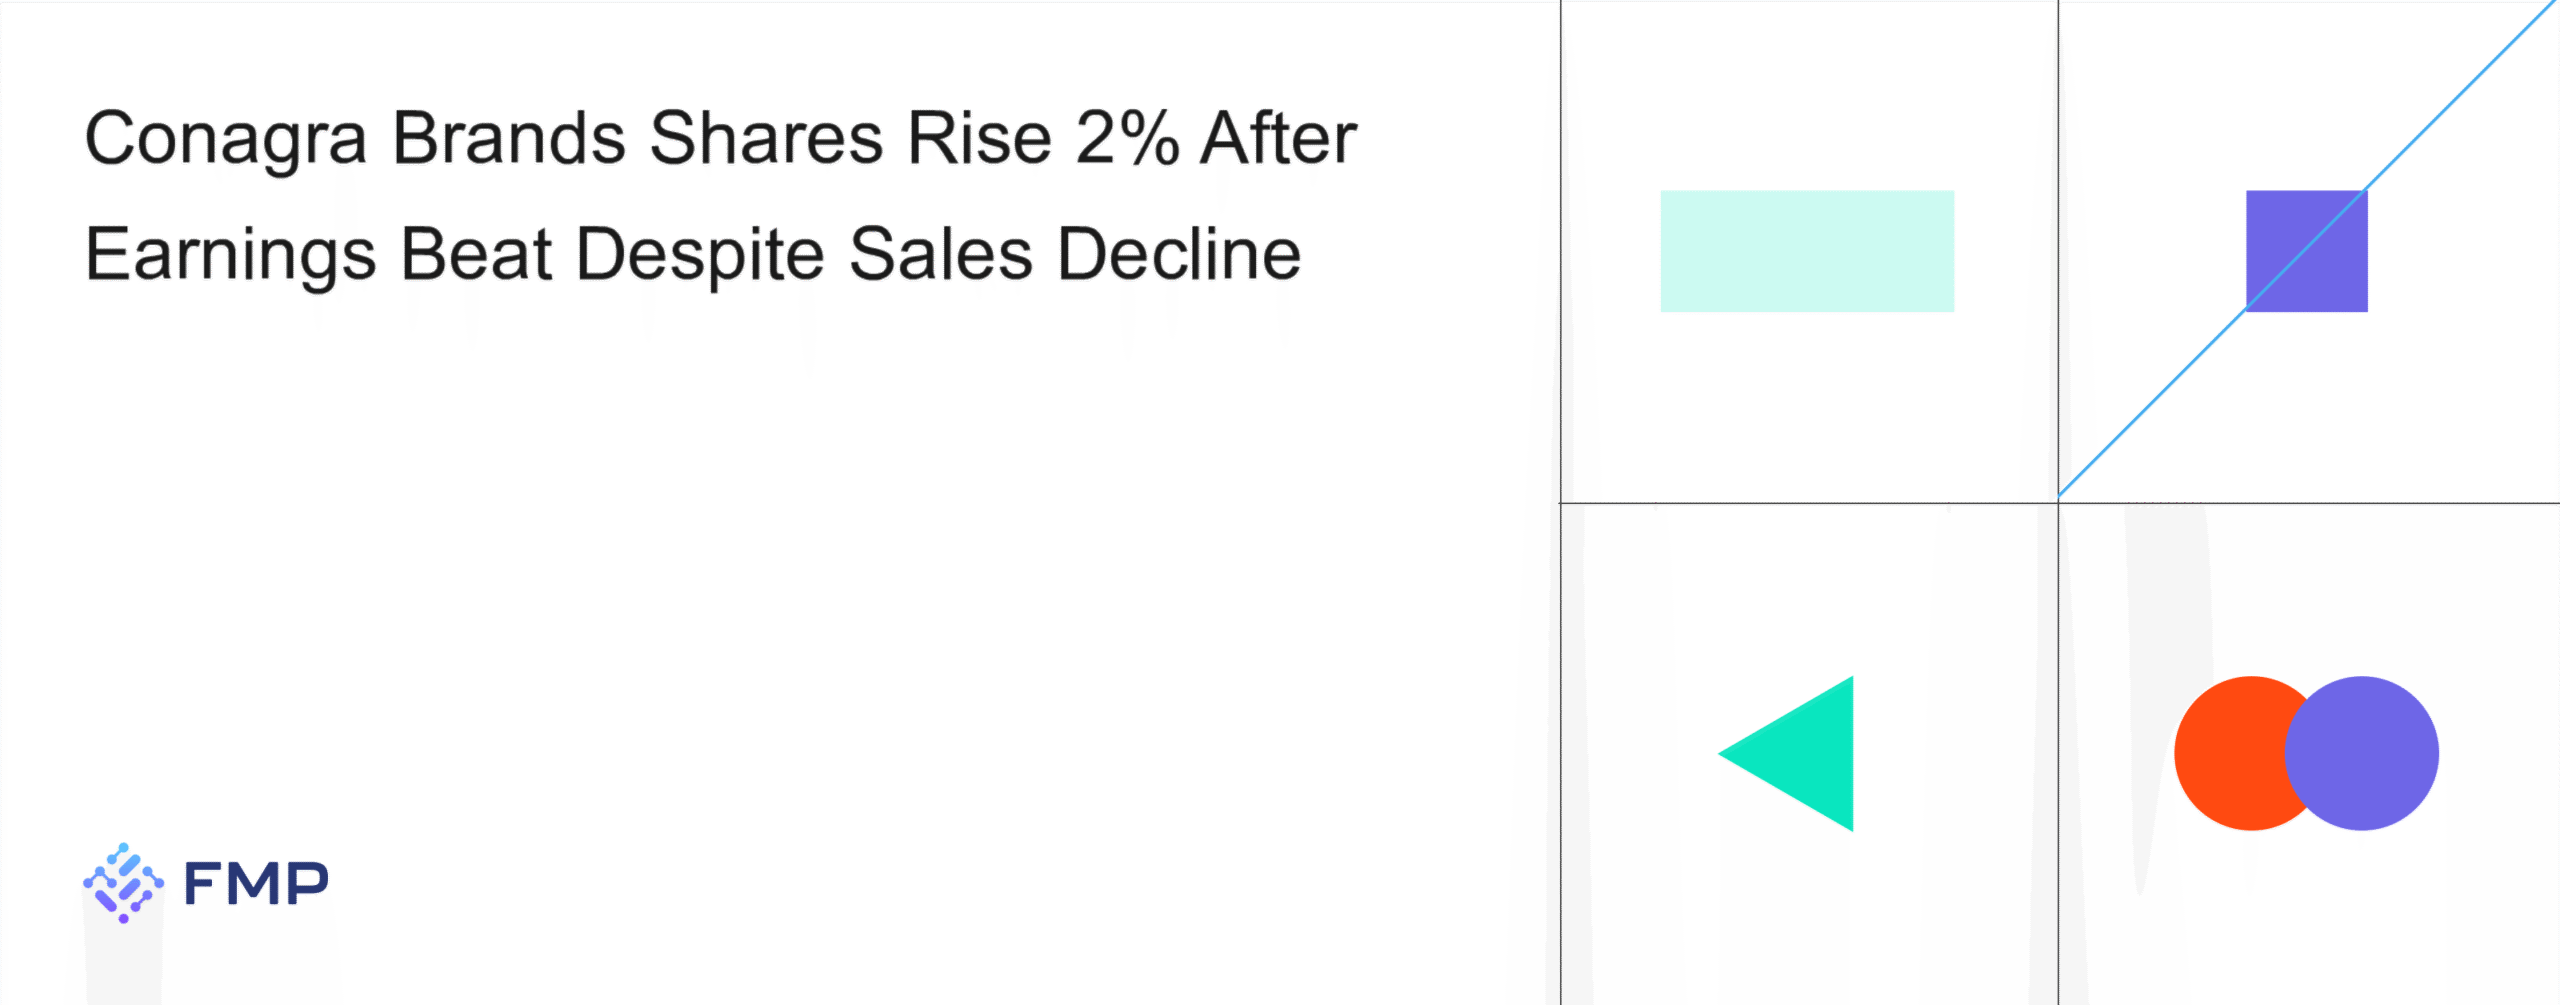
Task: Click the "2%" figure in headline
Action: click(1127, 138)
